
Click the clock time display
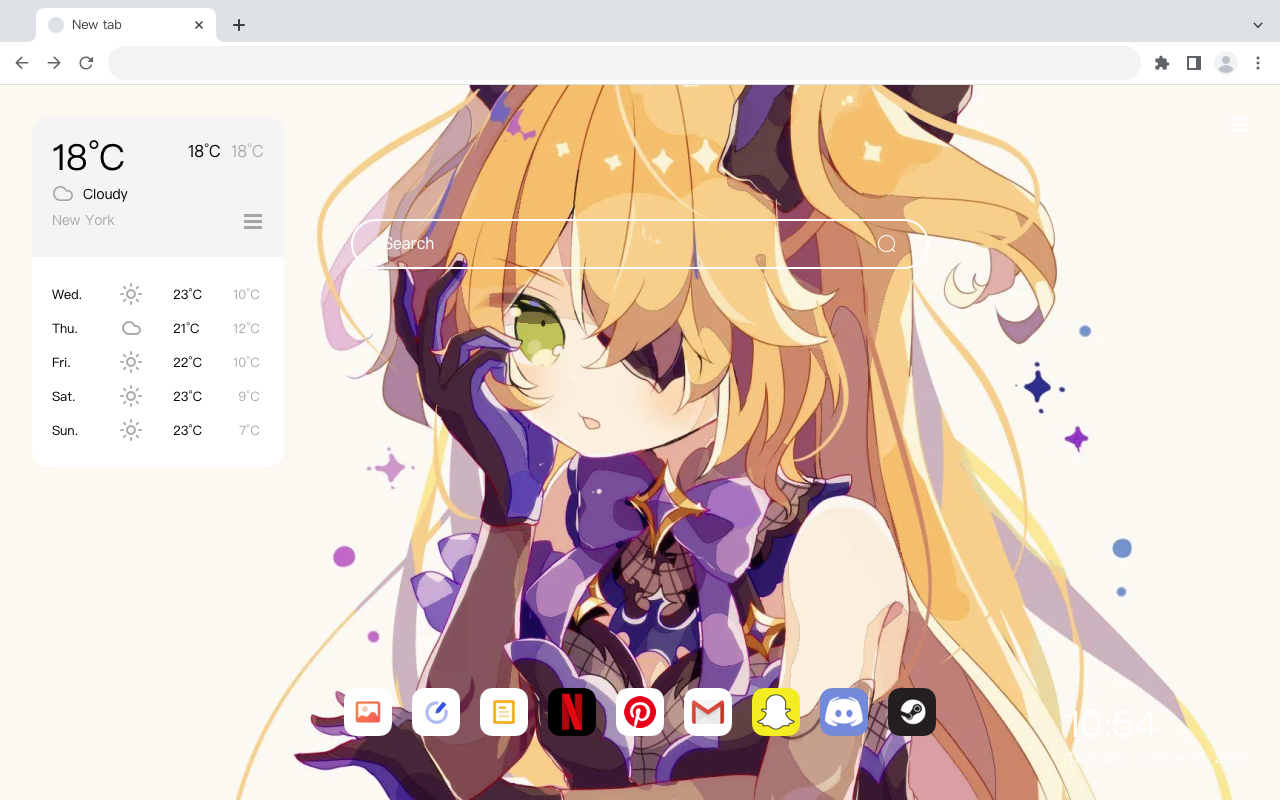pyautogui.click(x=1110, y=724)
